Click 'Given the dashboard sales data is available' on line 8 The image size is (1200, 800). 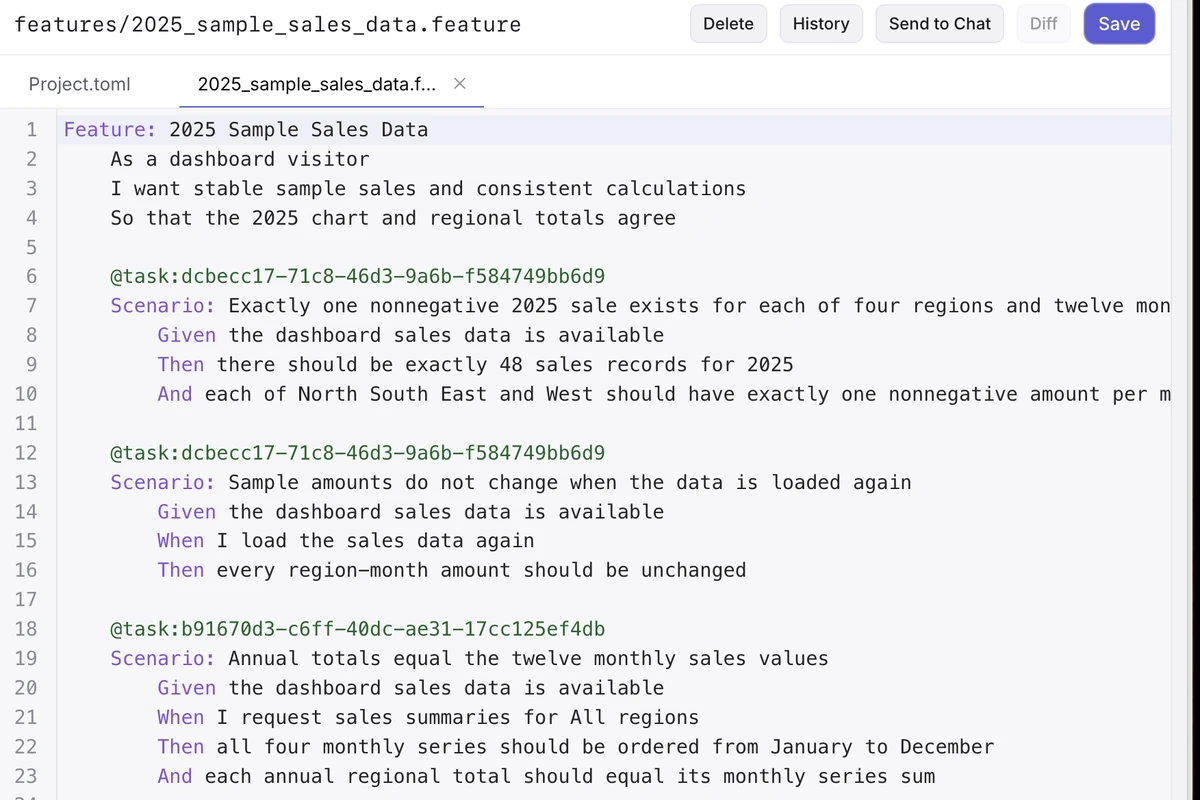click(411, 336)
